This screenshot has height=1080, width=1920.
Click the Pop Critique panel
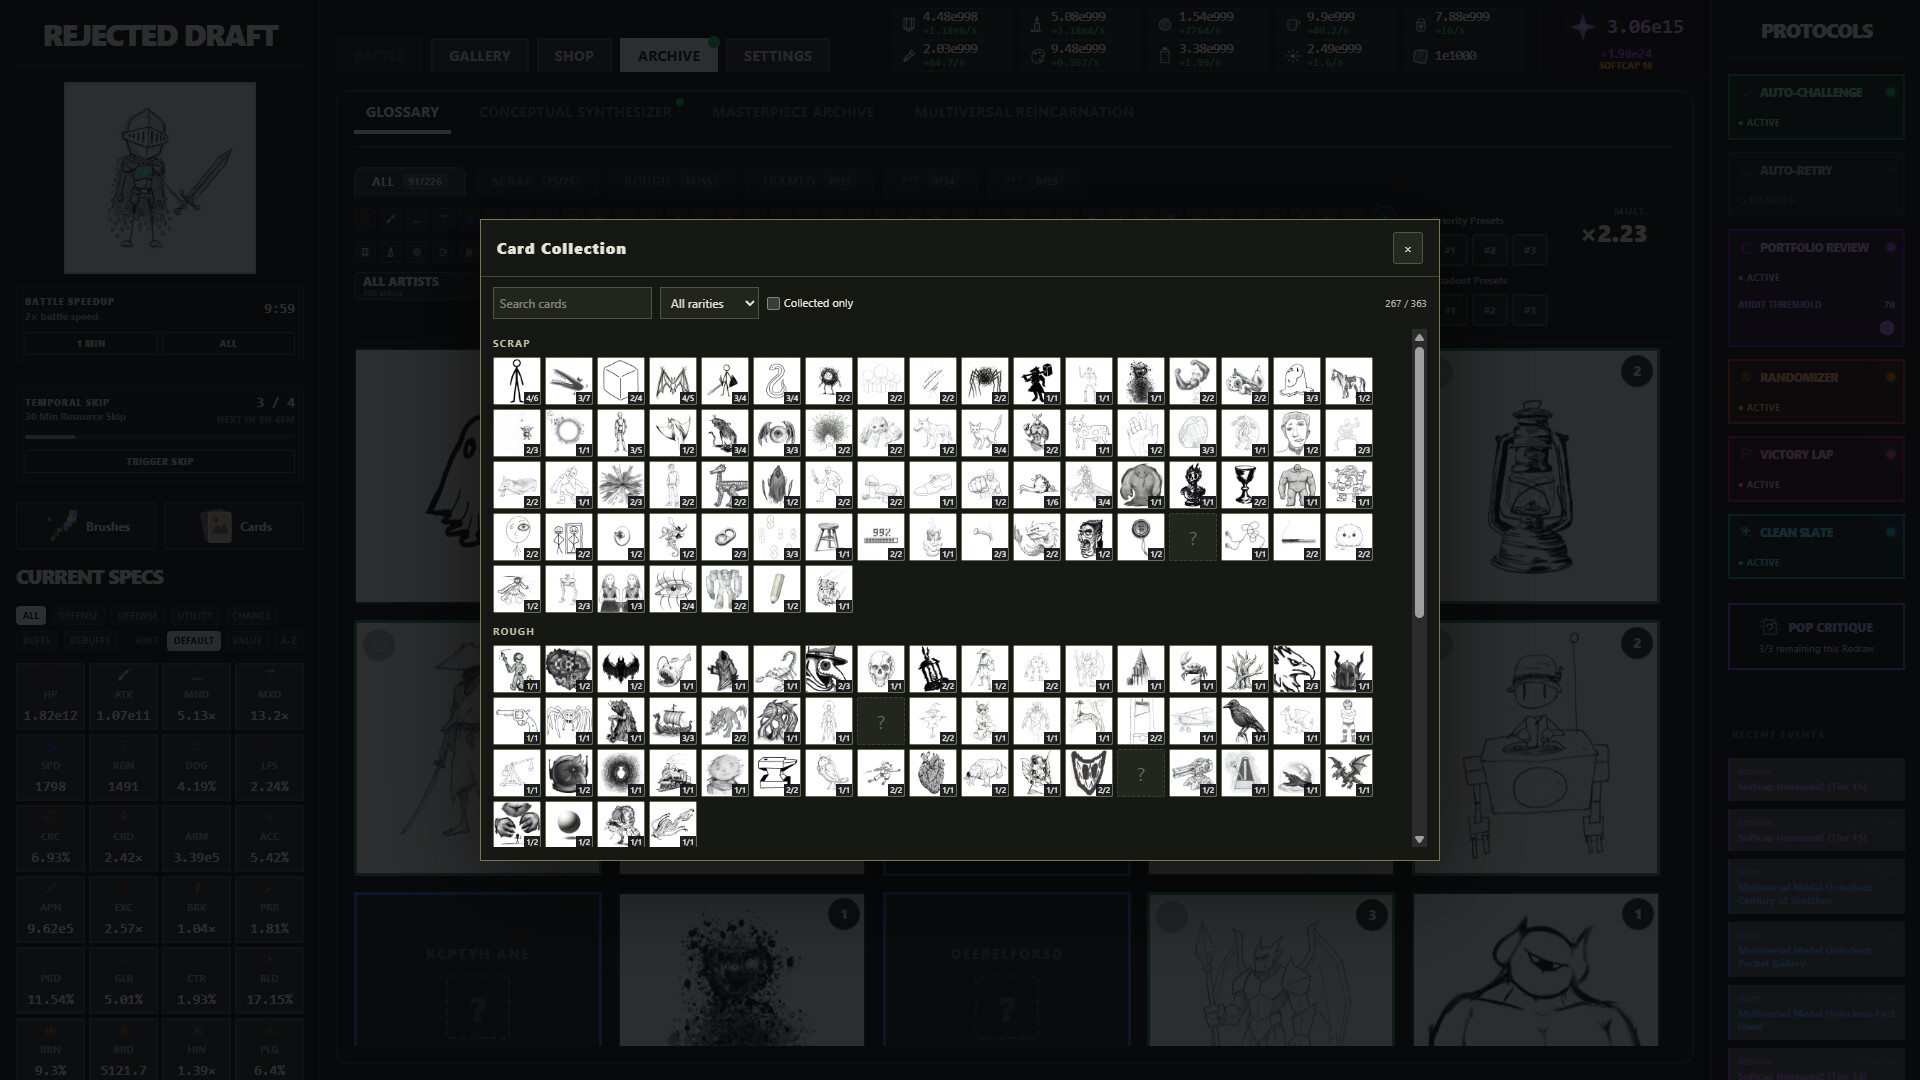pyautogui.click(x=1816, y=637)
